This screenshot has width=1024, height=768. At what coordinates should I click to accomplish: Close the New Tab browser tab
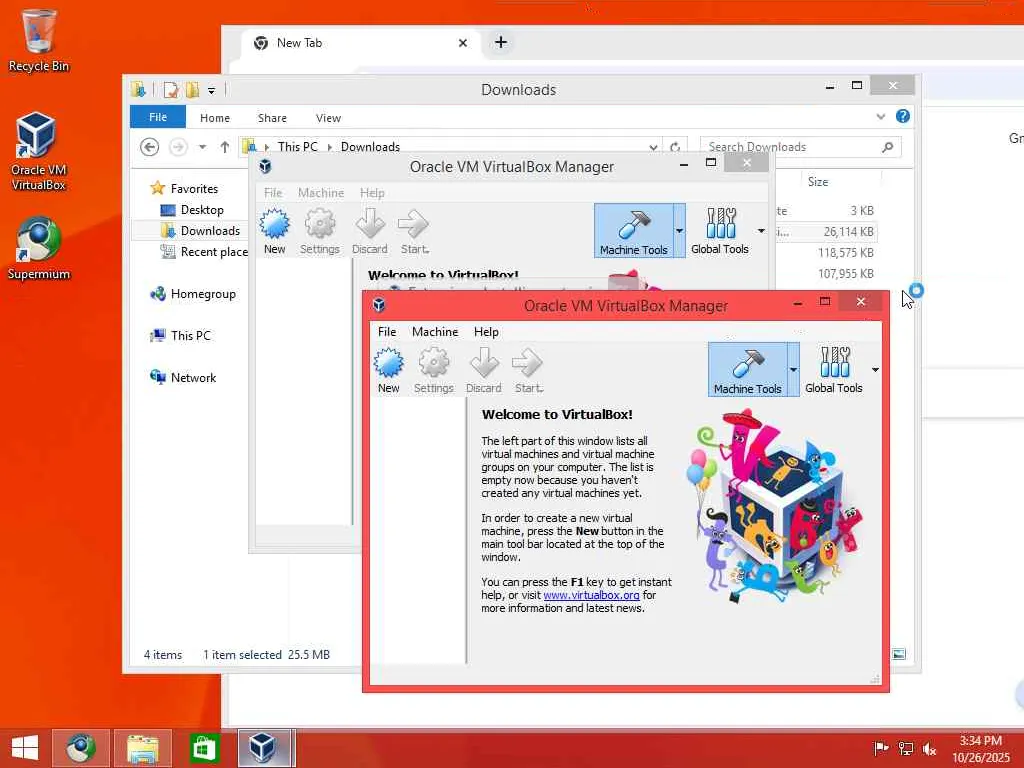(463, 43)
